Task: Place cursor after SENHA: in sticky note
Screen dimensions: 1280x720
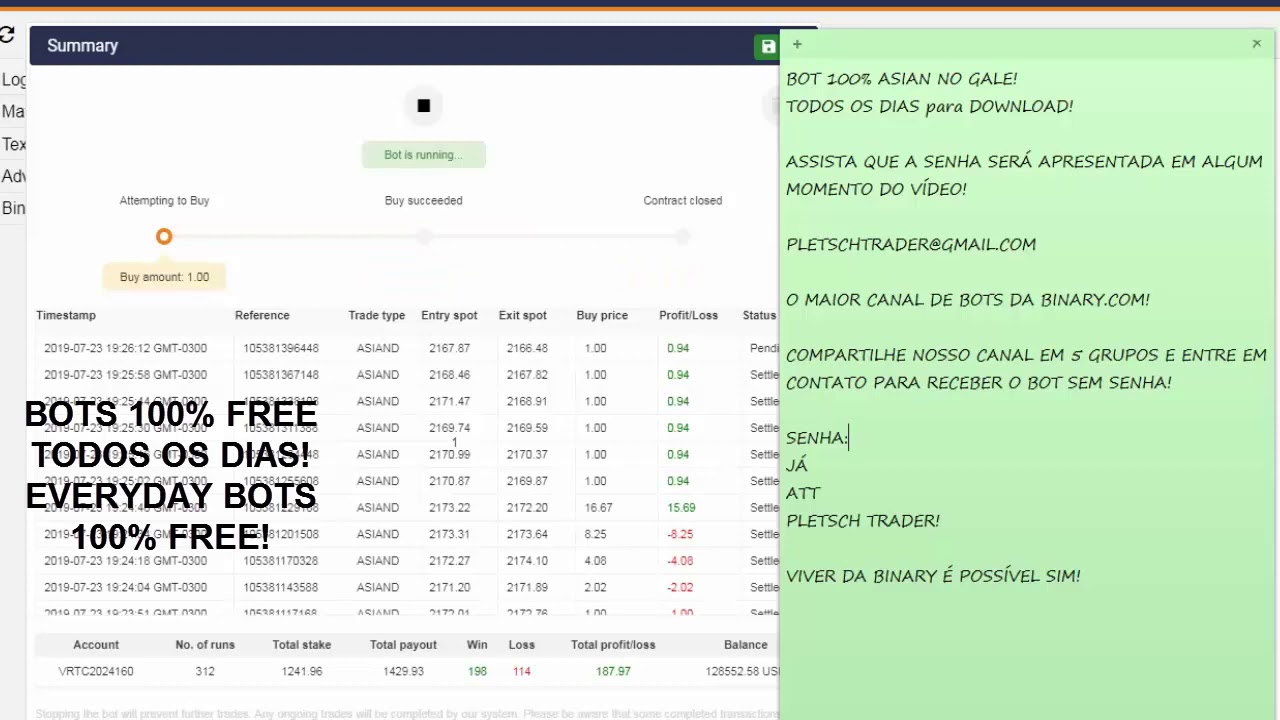Action: 849,438
